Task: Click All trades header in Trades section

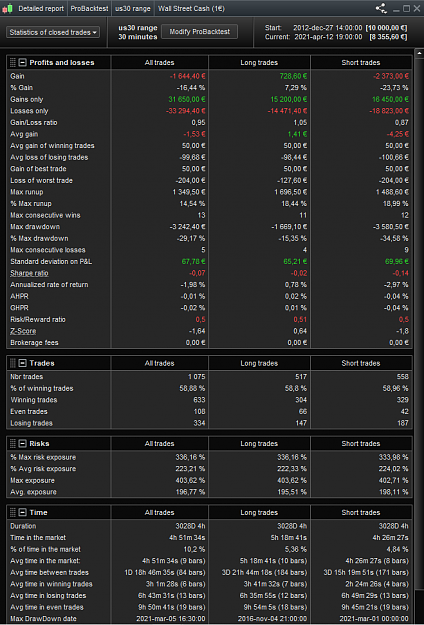Action: (x=159, y=363)
